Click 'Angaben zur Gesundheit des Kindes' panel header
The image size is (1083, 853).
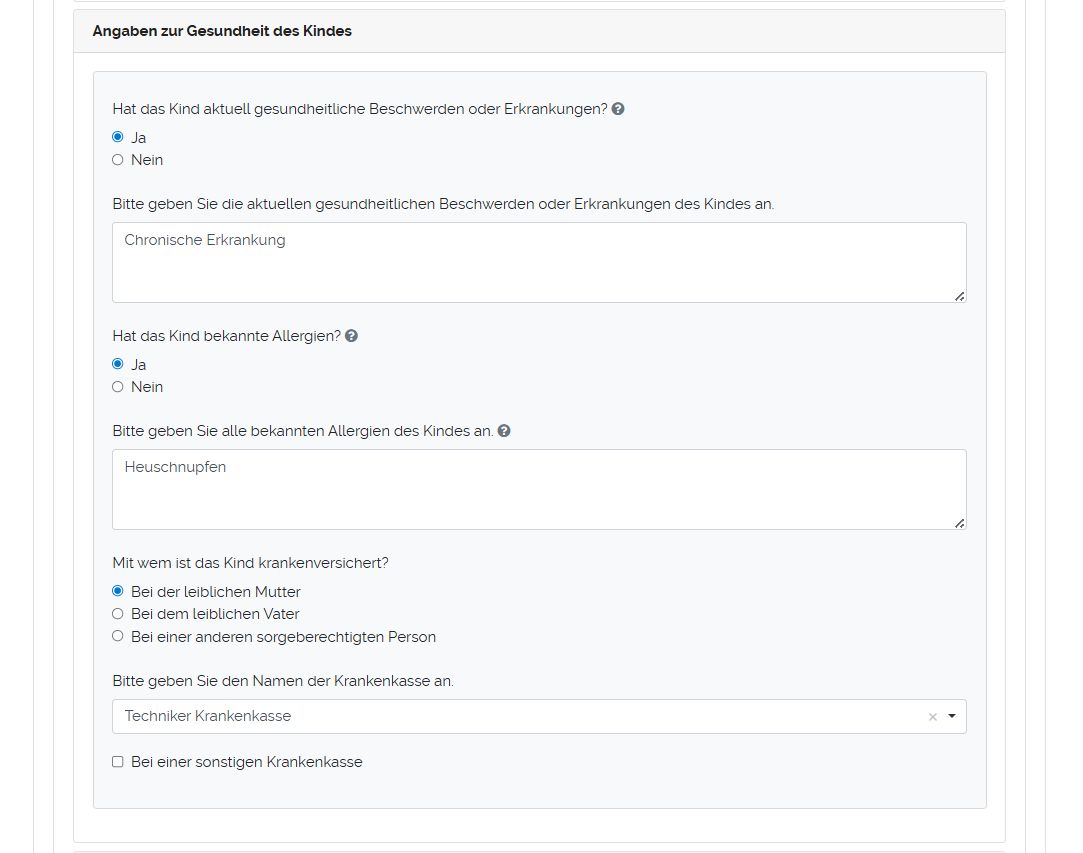point(222,31)
